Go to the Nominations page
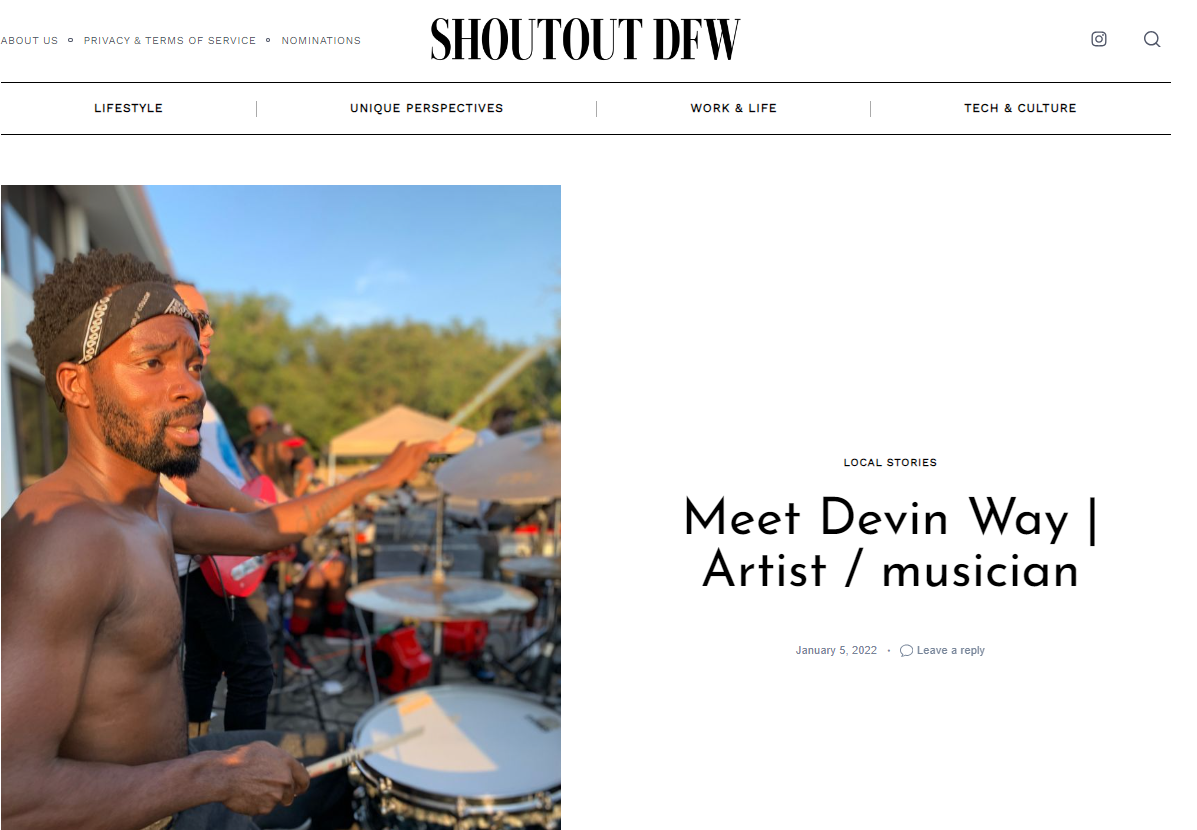The width and height of the screenshot is (1197, 830). 321,40
